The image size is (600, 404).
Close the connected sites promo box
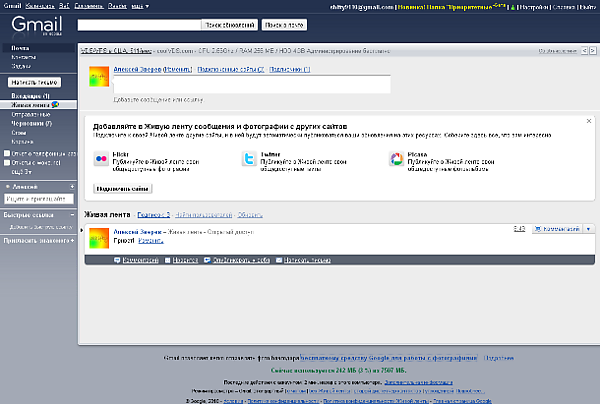click(589, 121)
